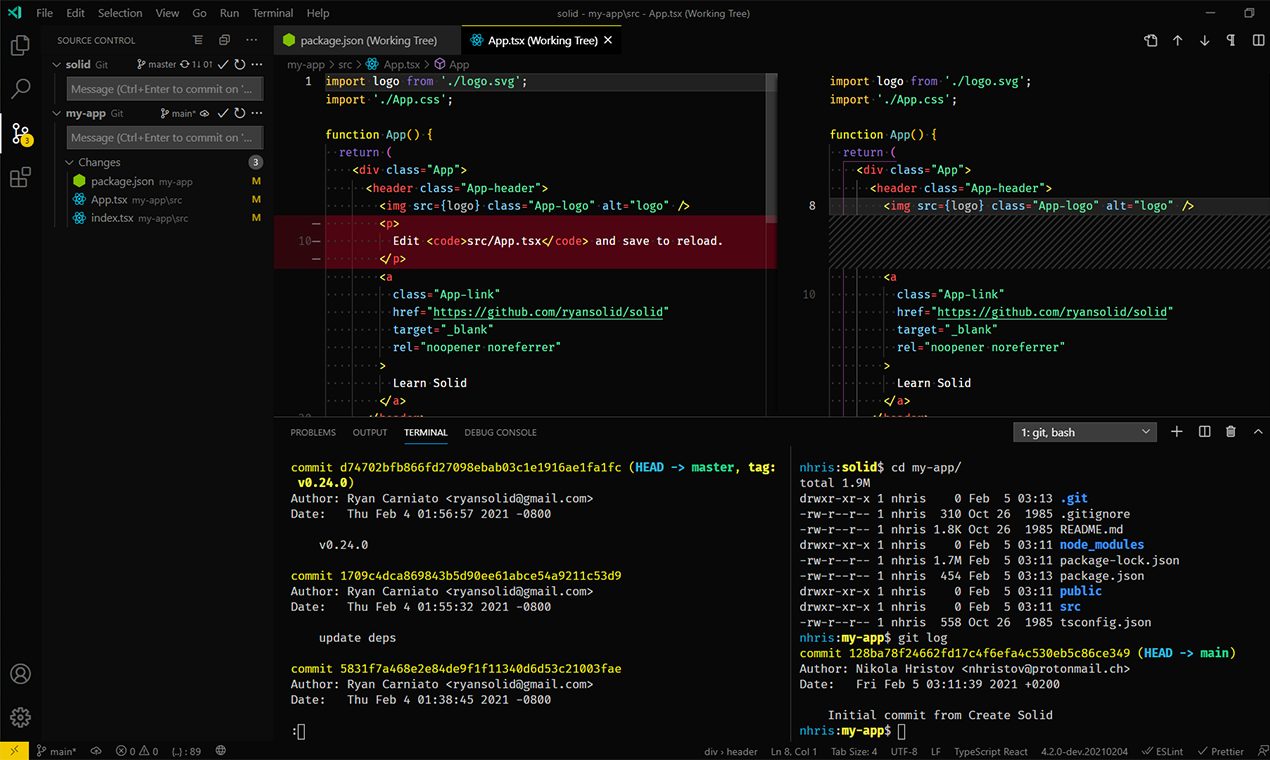Viewport: 1270px width, 760px height.
Task: Go to next change with down arrow
Action: 1204,41
